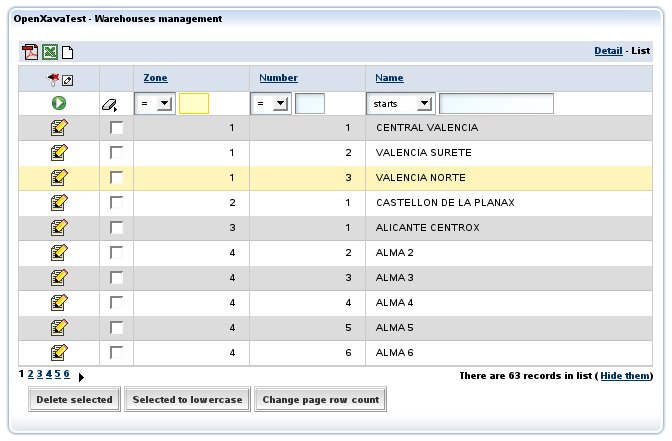Open the Zone comparator dropdown

point(154,103)
